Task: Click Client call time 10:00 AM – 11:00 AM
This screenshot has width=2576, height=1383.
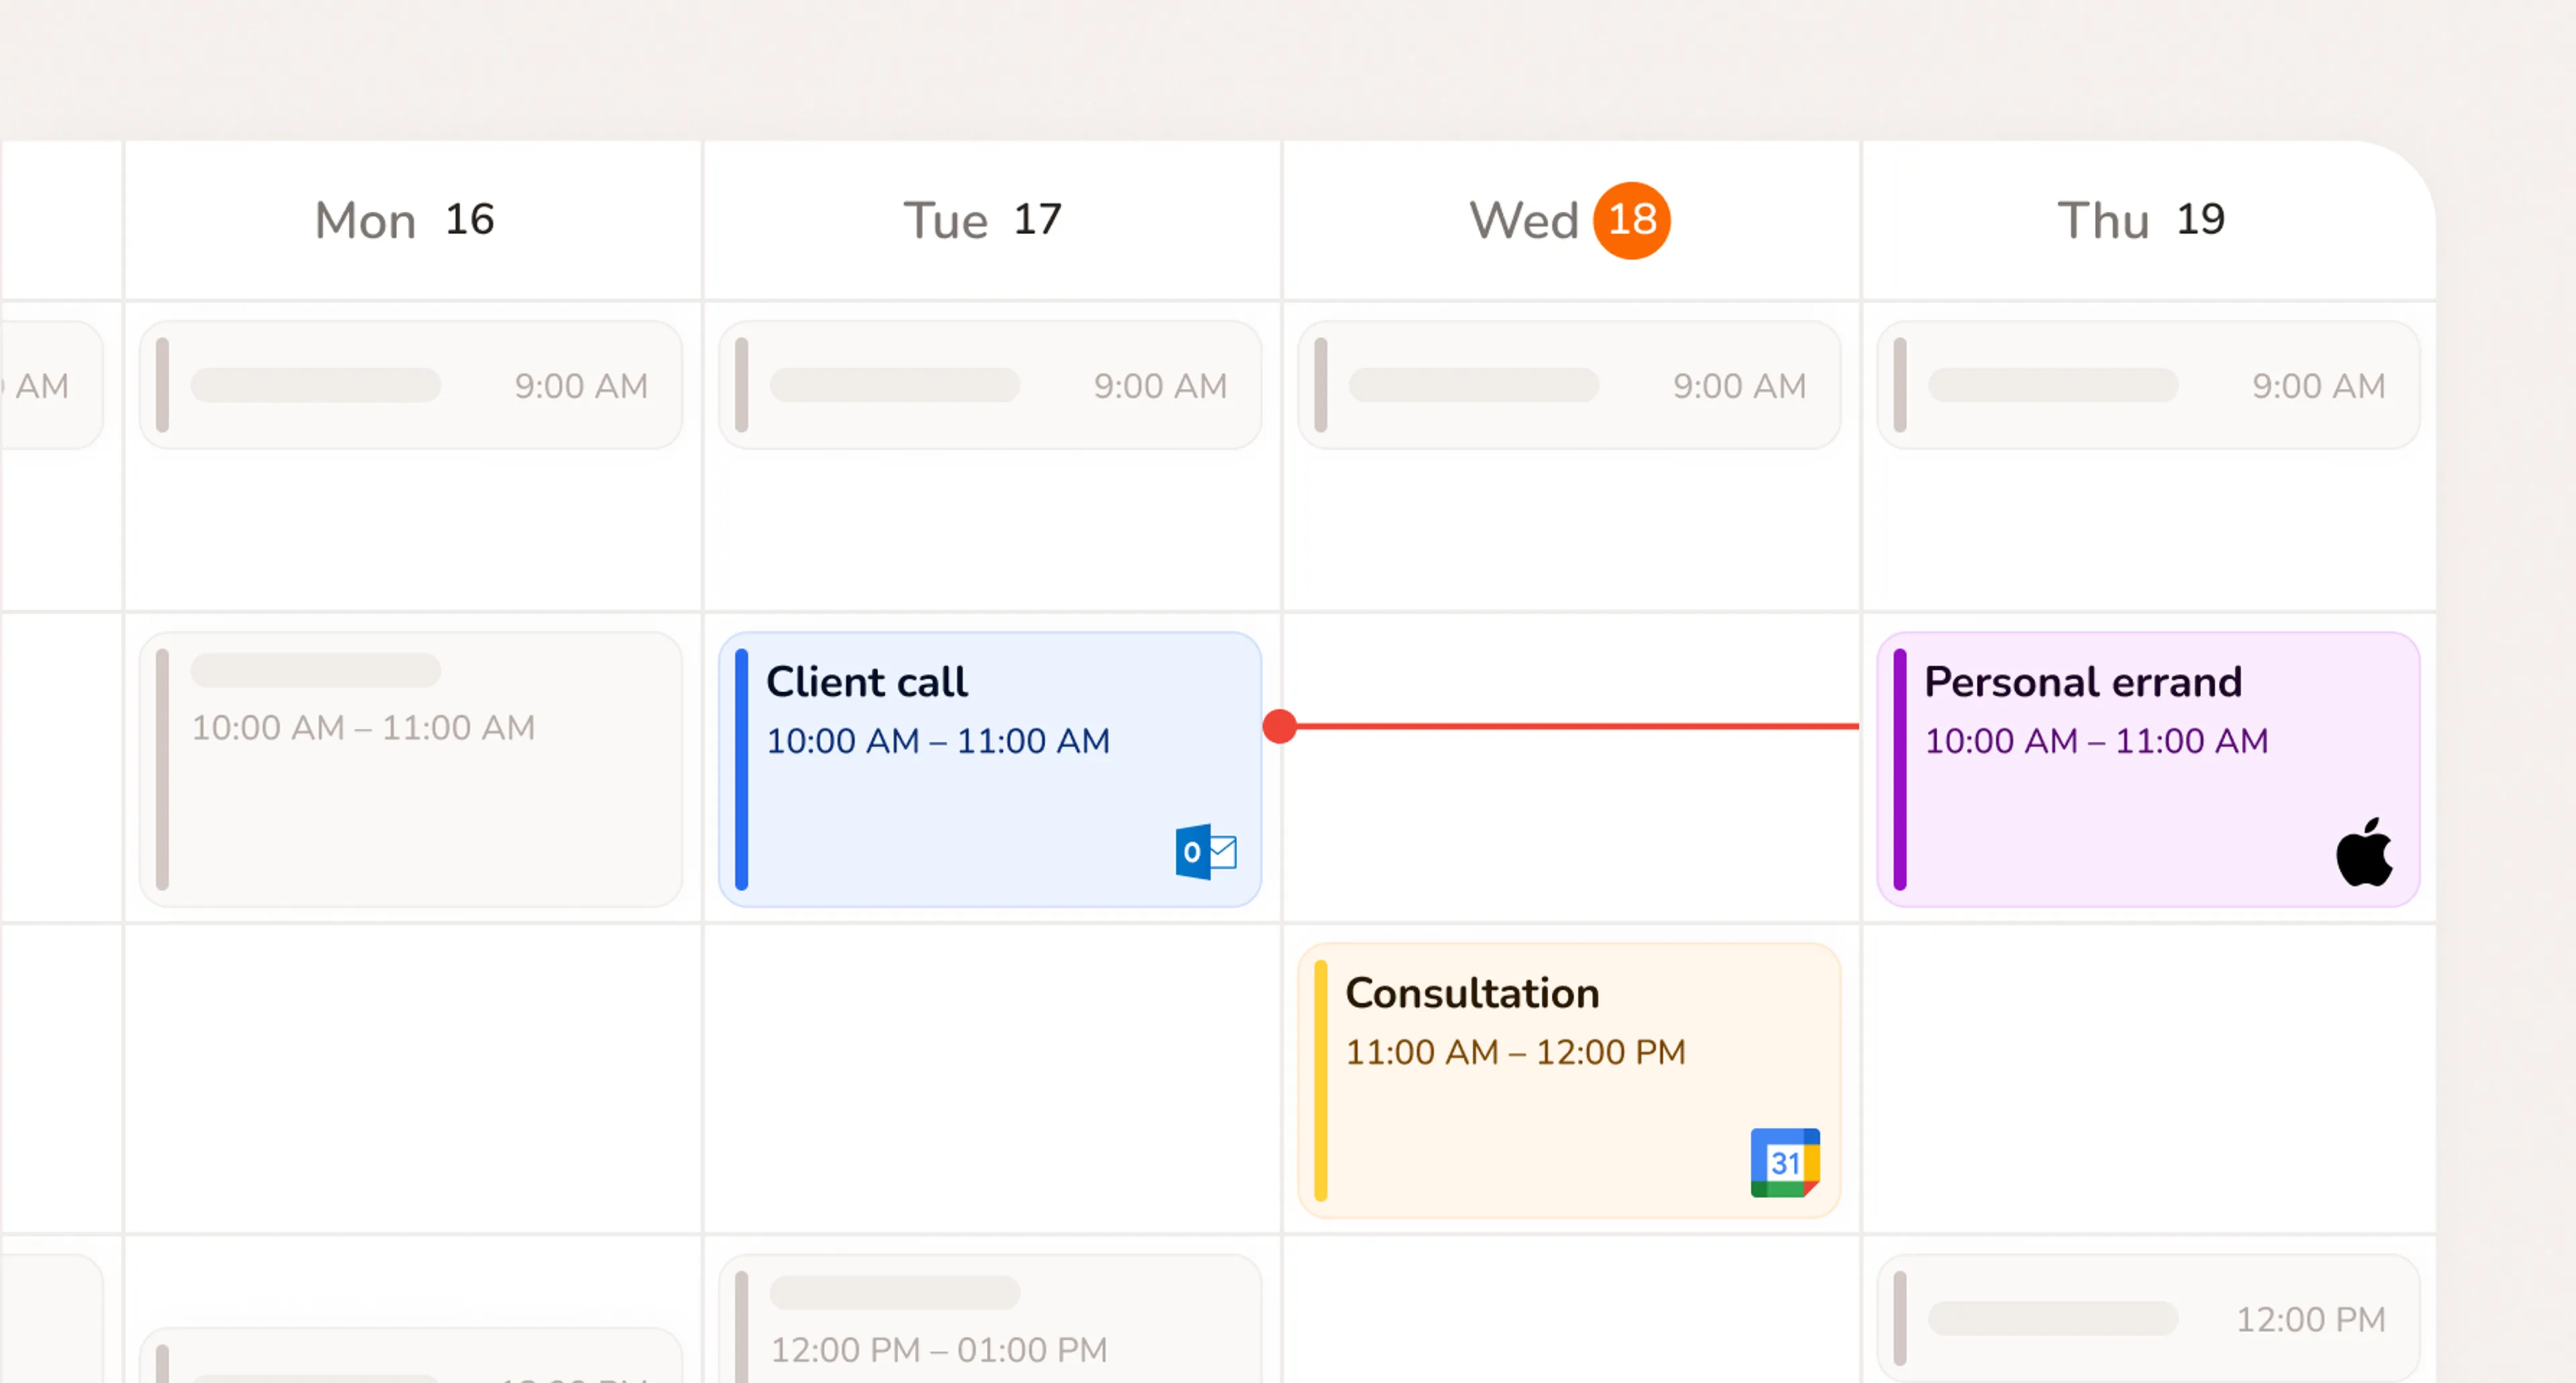Action: [x=938, y=741]
